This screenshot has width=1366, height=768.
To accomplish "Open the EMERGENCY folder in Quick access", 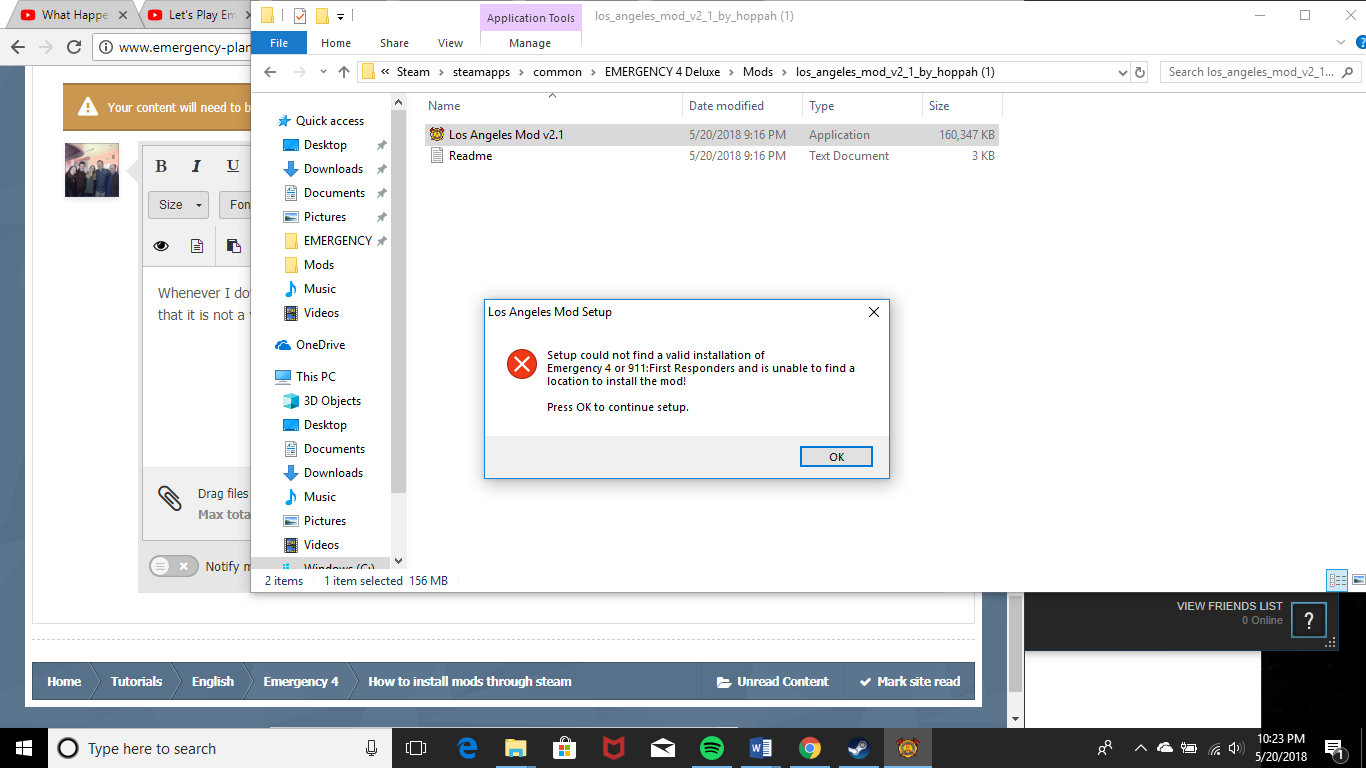I will [x=337, y=241].
